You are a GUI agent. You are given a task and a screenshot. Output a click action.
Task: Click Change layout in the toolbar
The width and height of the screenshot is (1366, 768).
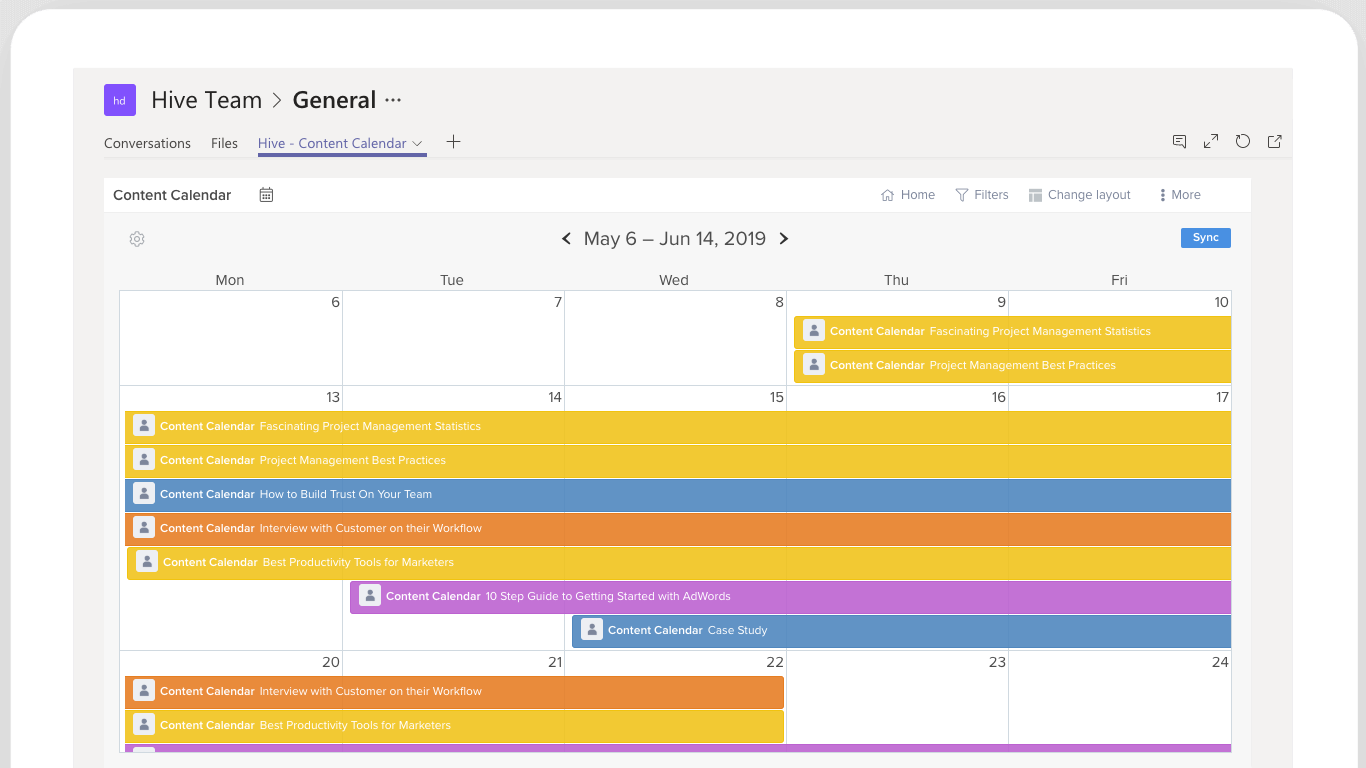pyautogui.click(x=1079, y=195)
